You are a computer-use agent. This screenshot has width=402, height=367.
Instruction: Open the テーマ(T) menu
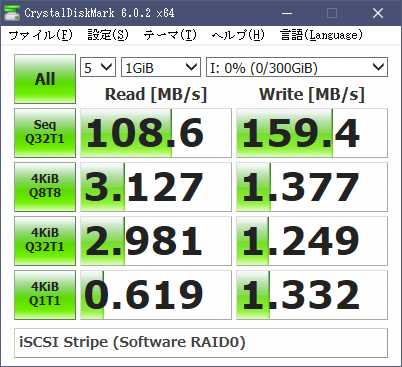170,35
